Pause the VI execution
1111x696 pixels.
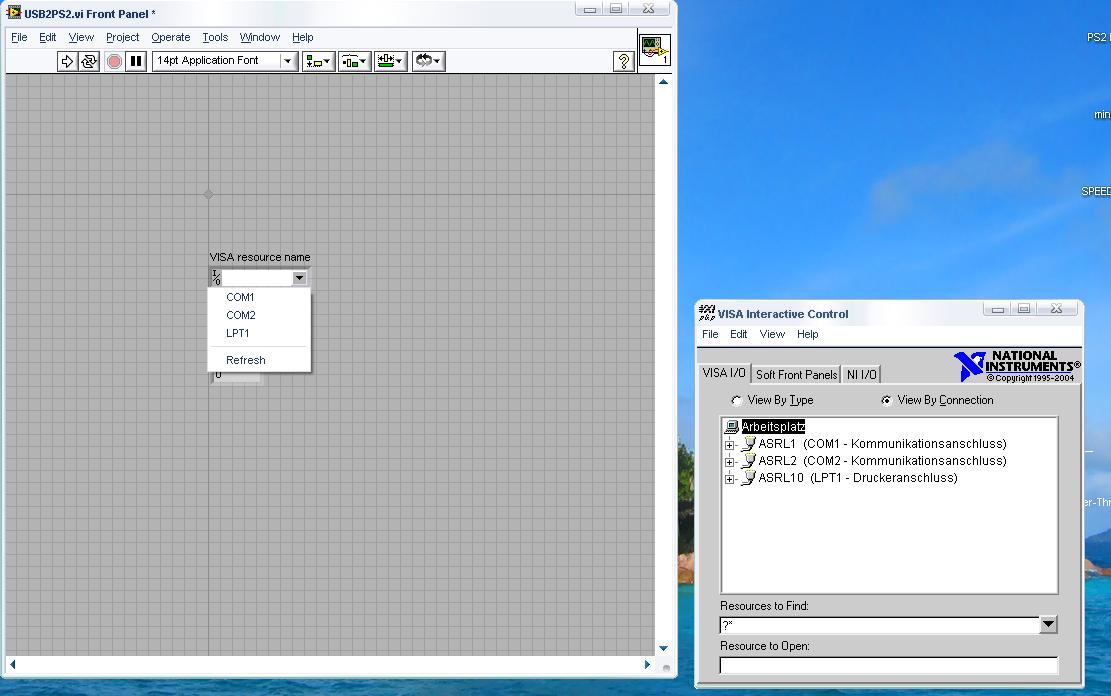pyautogui.click(x=136, y=61)
